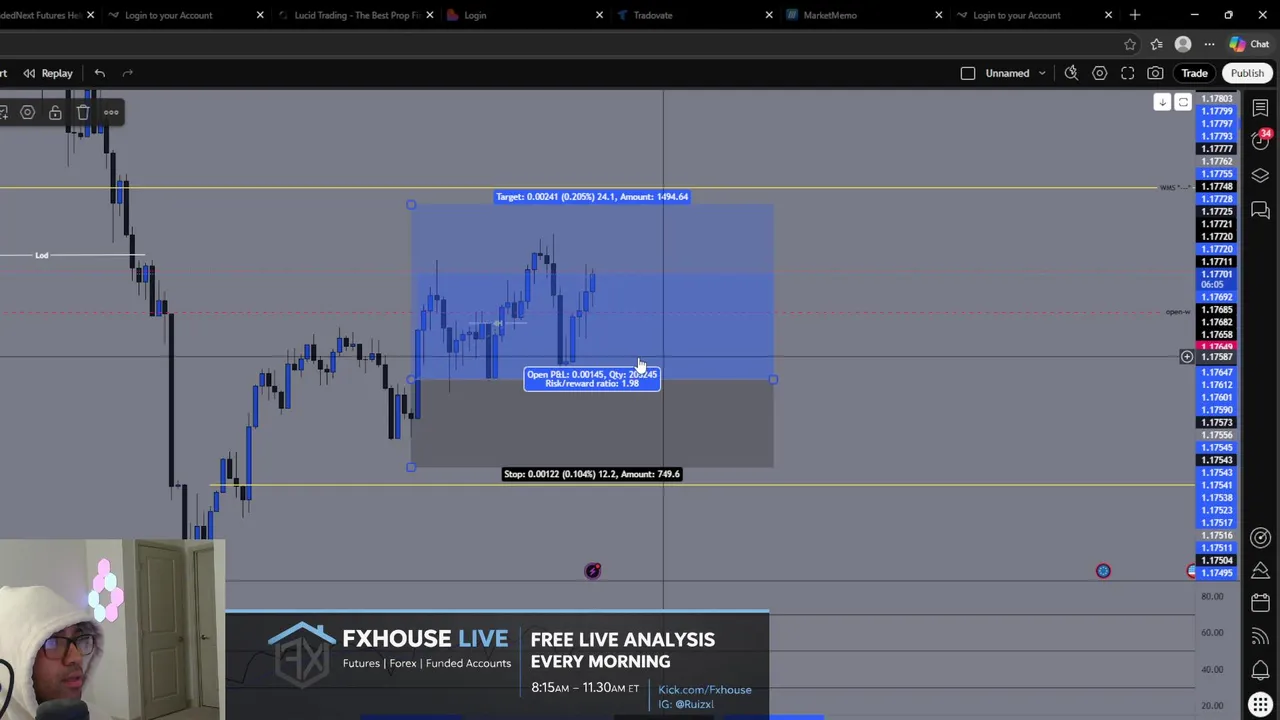Open economic calendar in right sidebar
Screen dimensions: 1280x720
(1260, 603)
